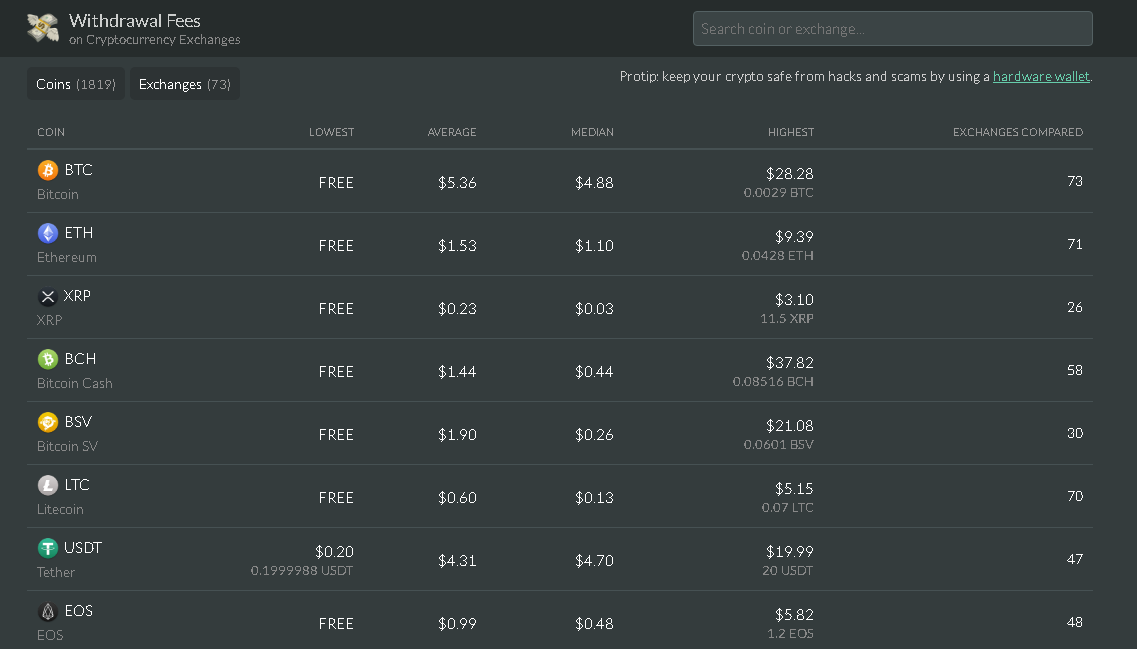Screen dimensions: 1137x649
Task: Open the BCH ticker link
Action: (80, 359)
